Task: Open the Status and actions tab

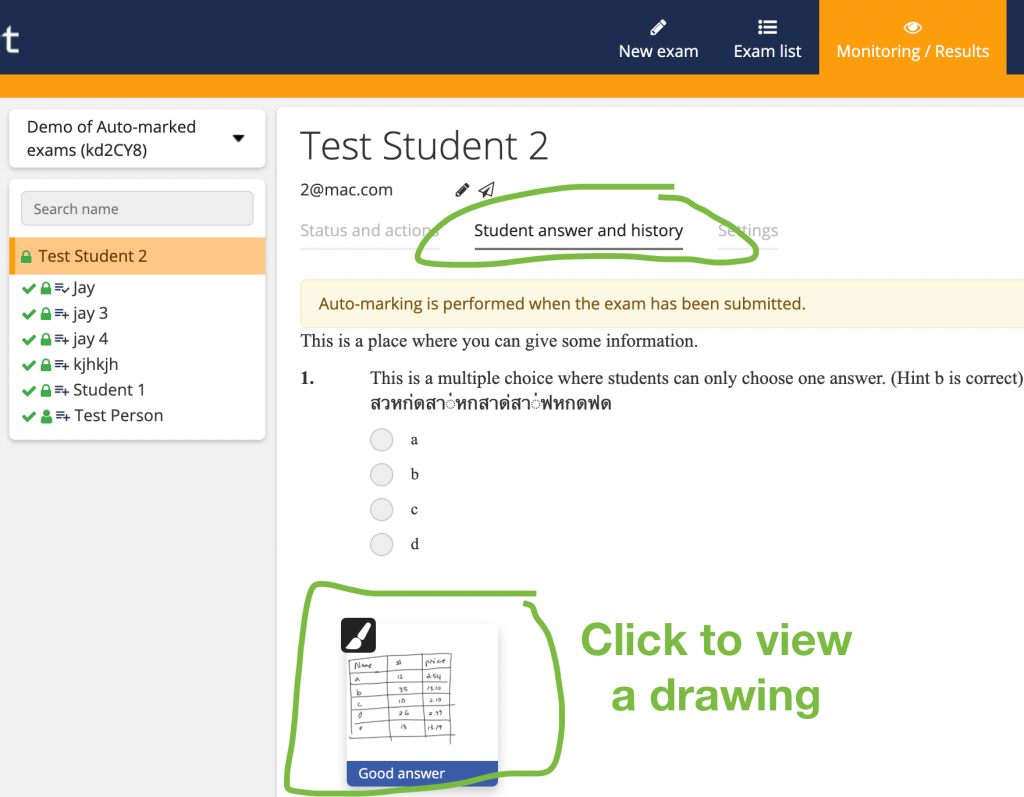Action: [x=369, y=231]
